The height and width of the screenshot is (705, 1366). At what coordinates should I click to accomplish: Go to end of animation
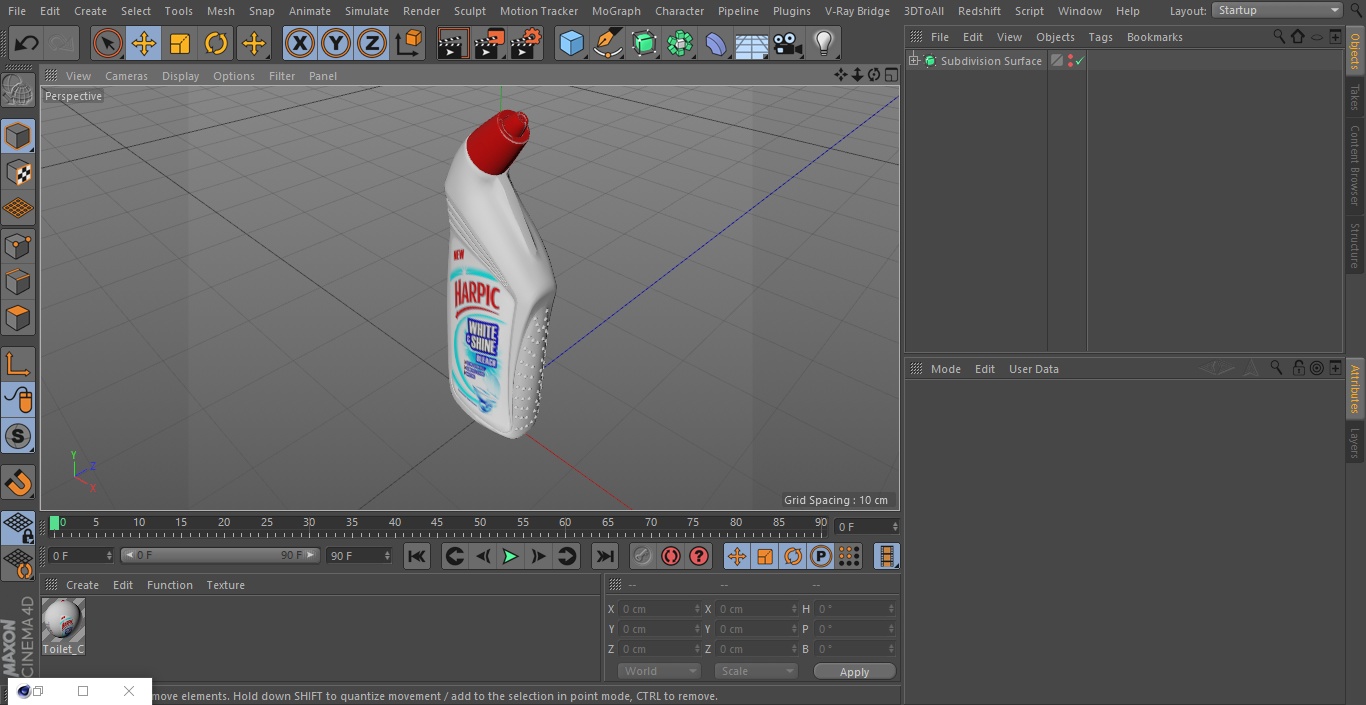click(605, 557)
